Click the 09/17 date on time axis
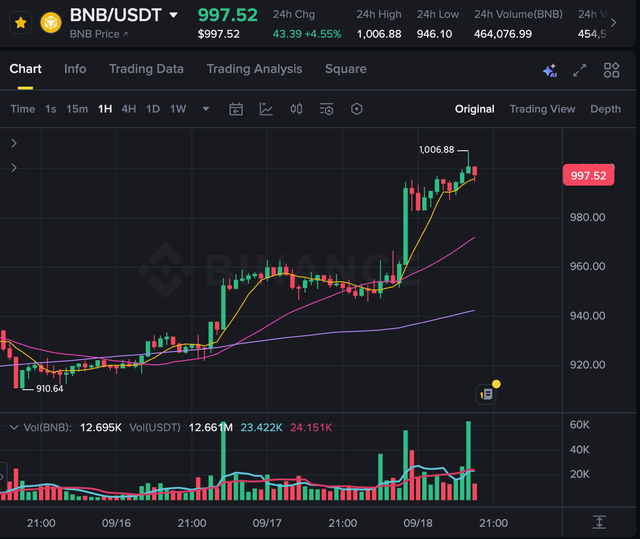The height and width of the screenshot is (539, 640). (x=267, y=523)
